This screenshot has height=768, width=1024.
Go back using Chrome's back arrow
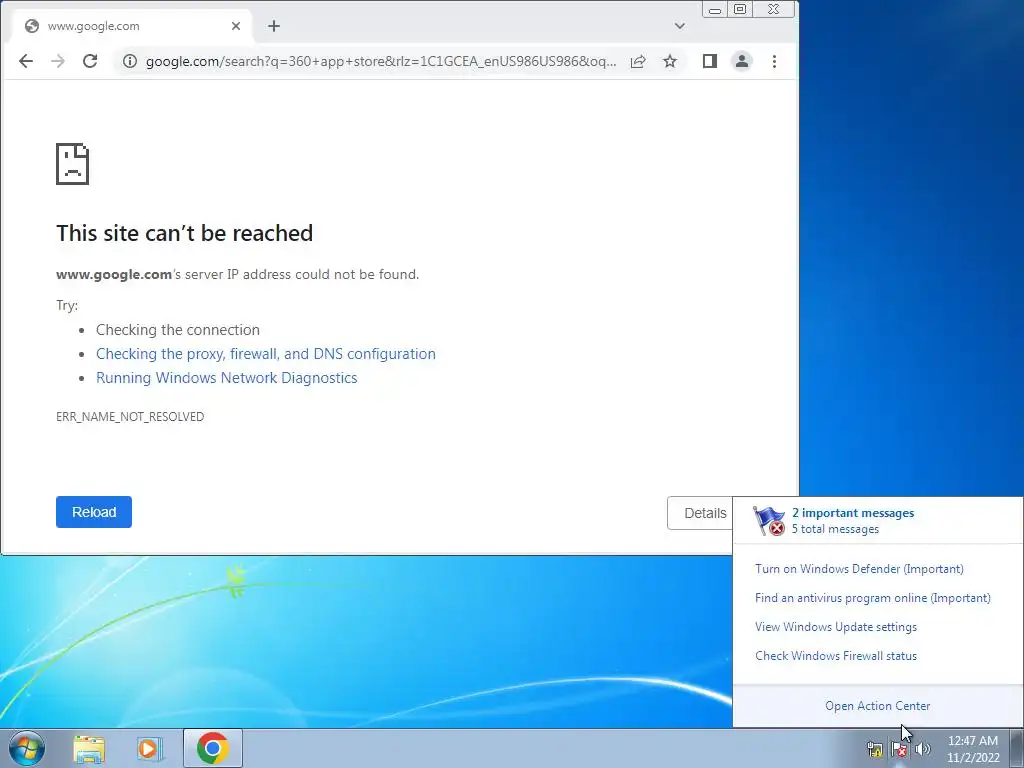(26, 61)
